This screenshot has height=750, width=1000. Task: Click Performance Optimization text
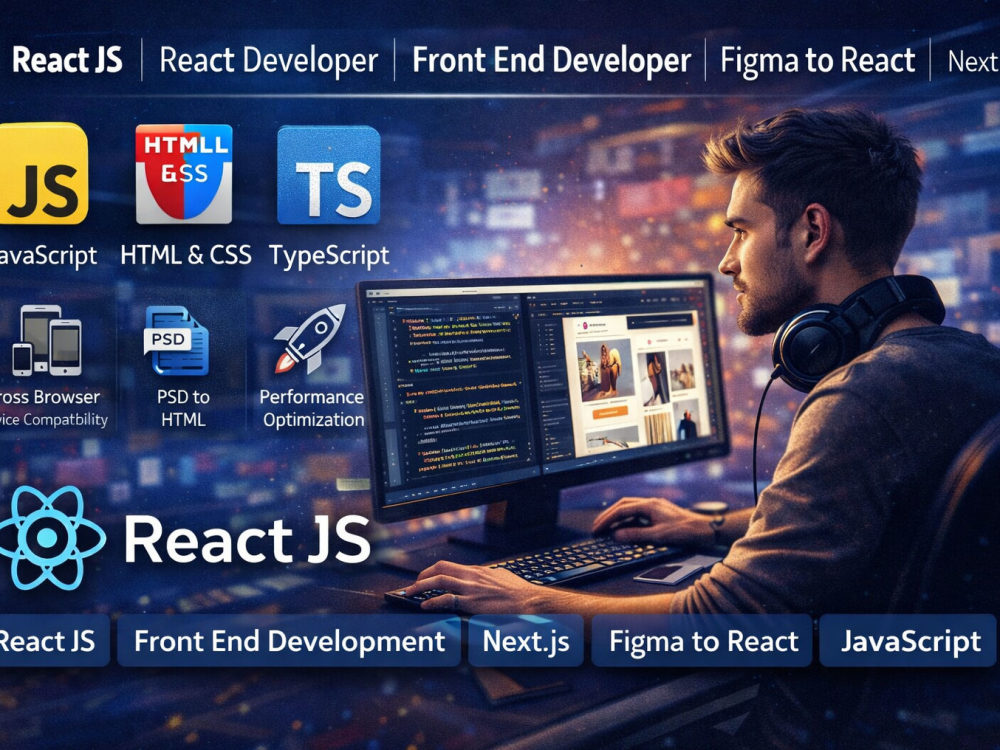(x=312, y=408)
